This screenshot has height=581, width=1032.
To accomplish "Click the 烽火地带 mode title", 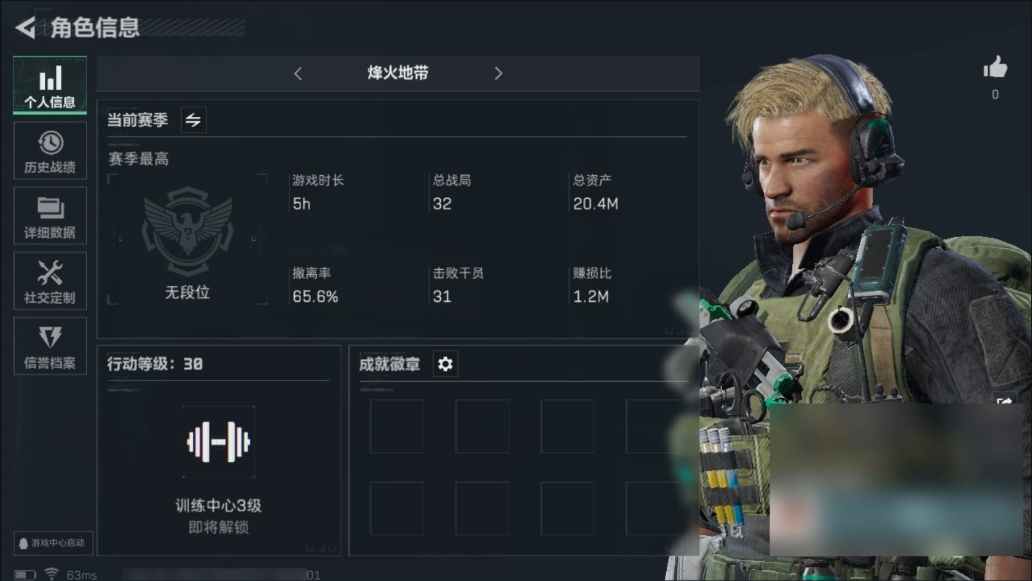I will (398, 73).
